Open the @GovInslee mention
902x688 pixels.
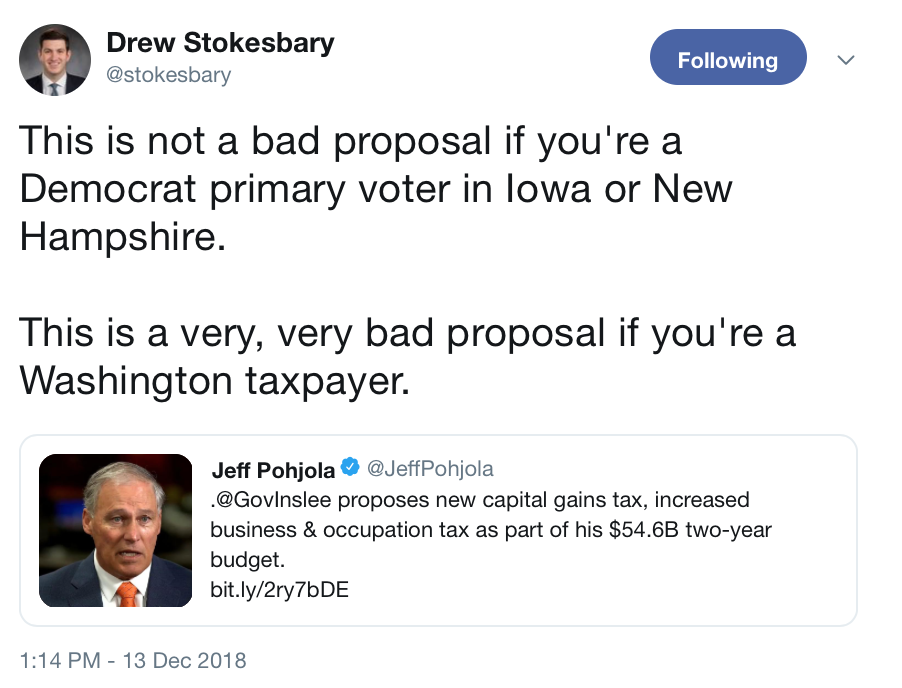[273, 500]
